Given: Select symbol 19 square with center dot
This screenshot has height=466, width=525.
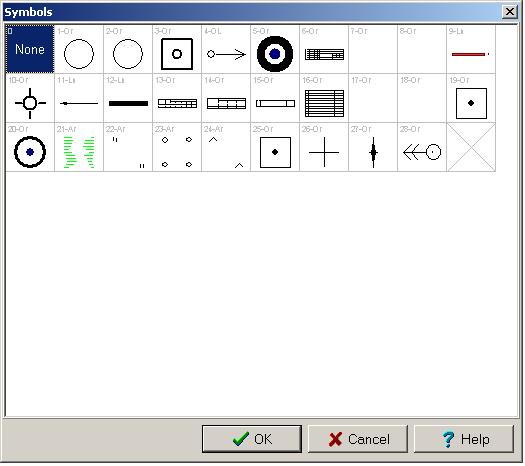Looking at the screenshot, I should 471,98.
